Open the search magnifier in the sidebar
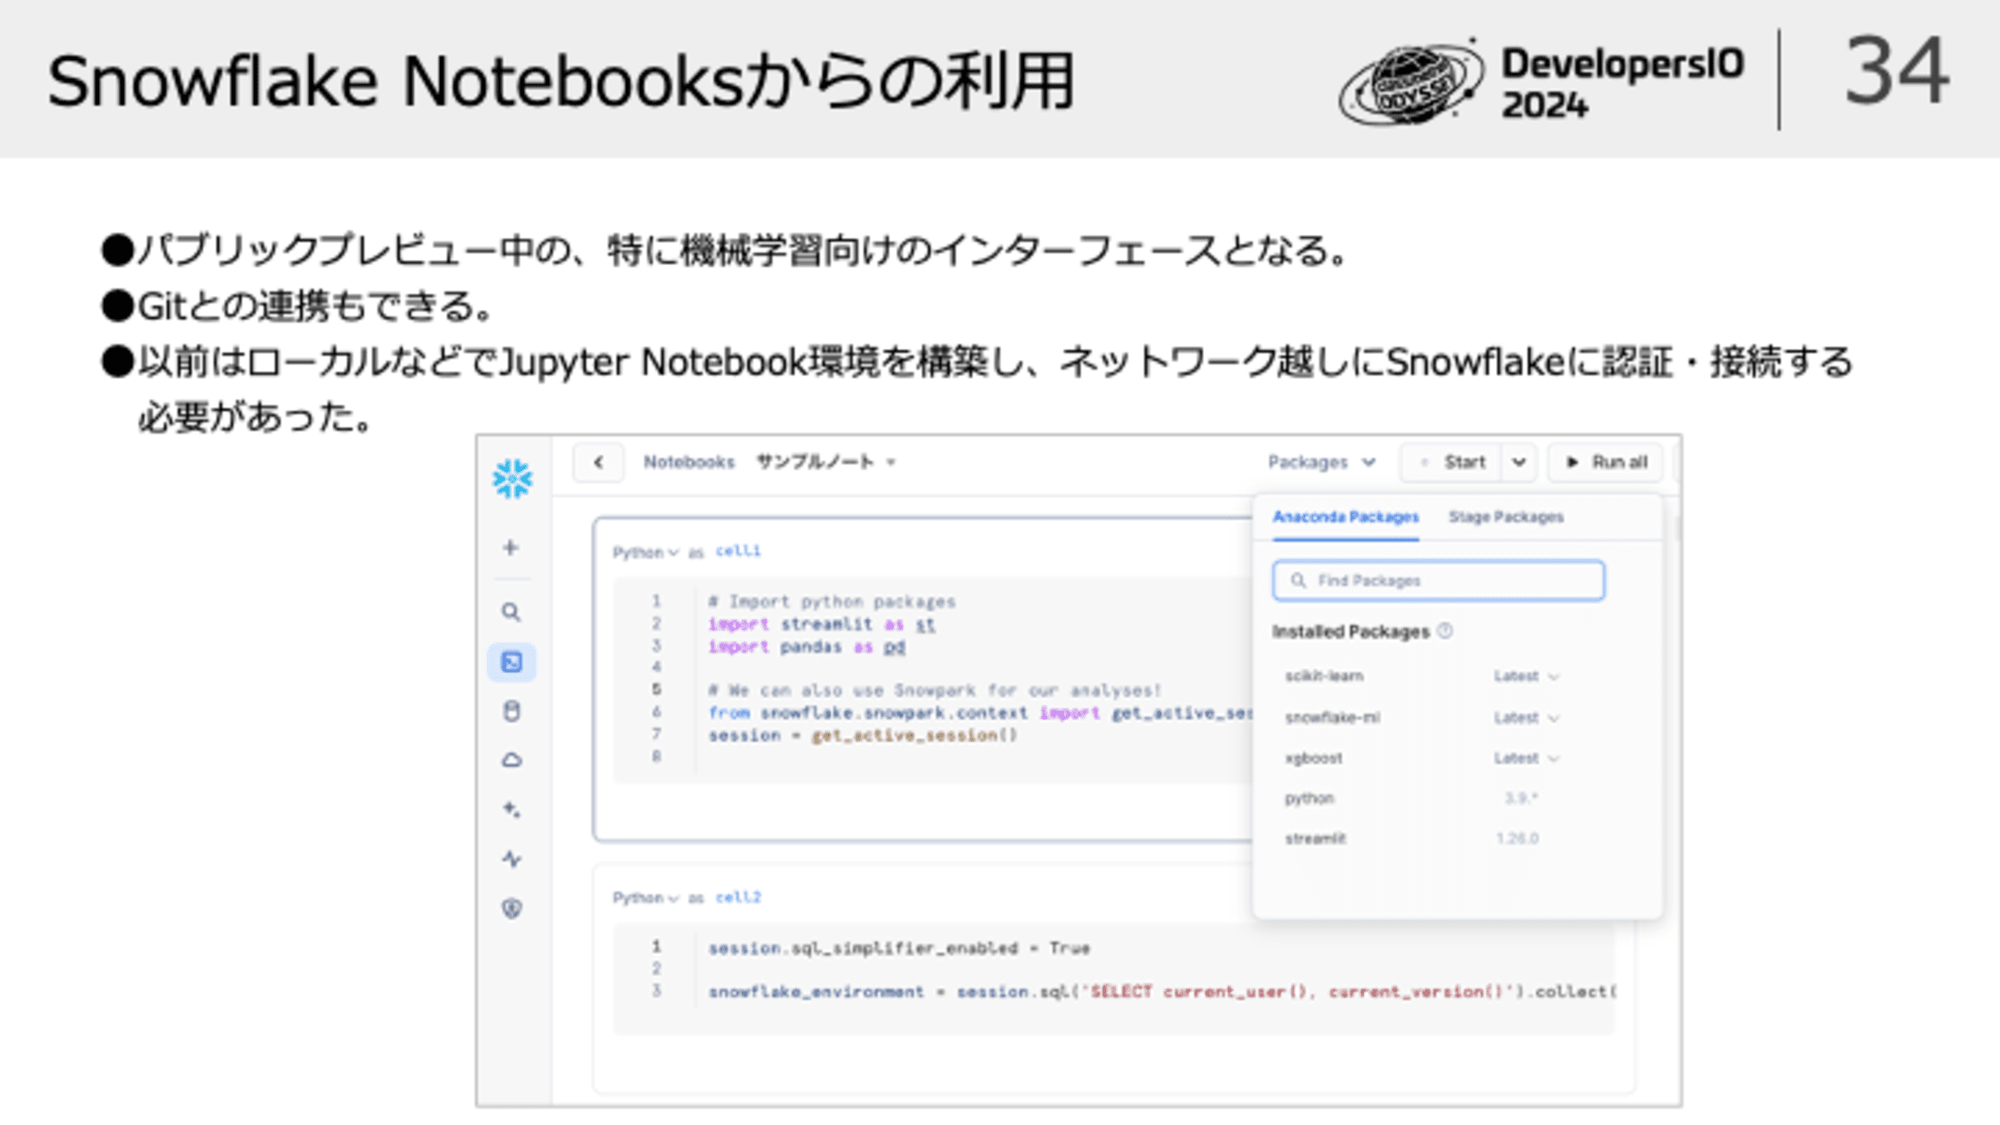2000x1125 pixels. point(511,612)
